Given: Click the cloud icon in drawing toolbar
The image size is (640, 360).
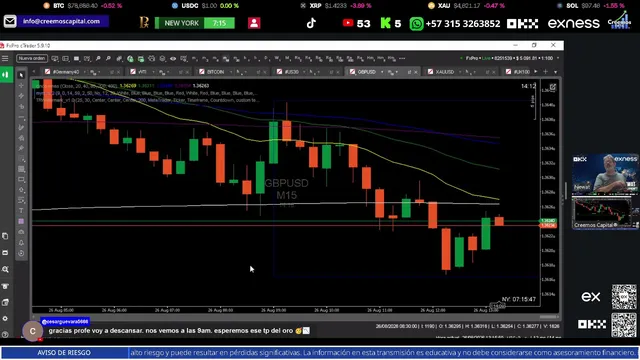Looking at the screenshot, I should (x=22, y=232).
